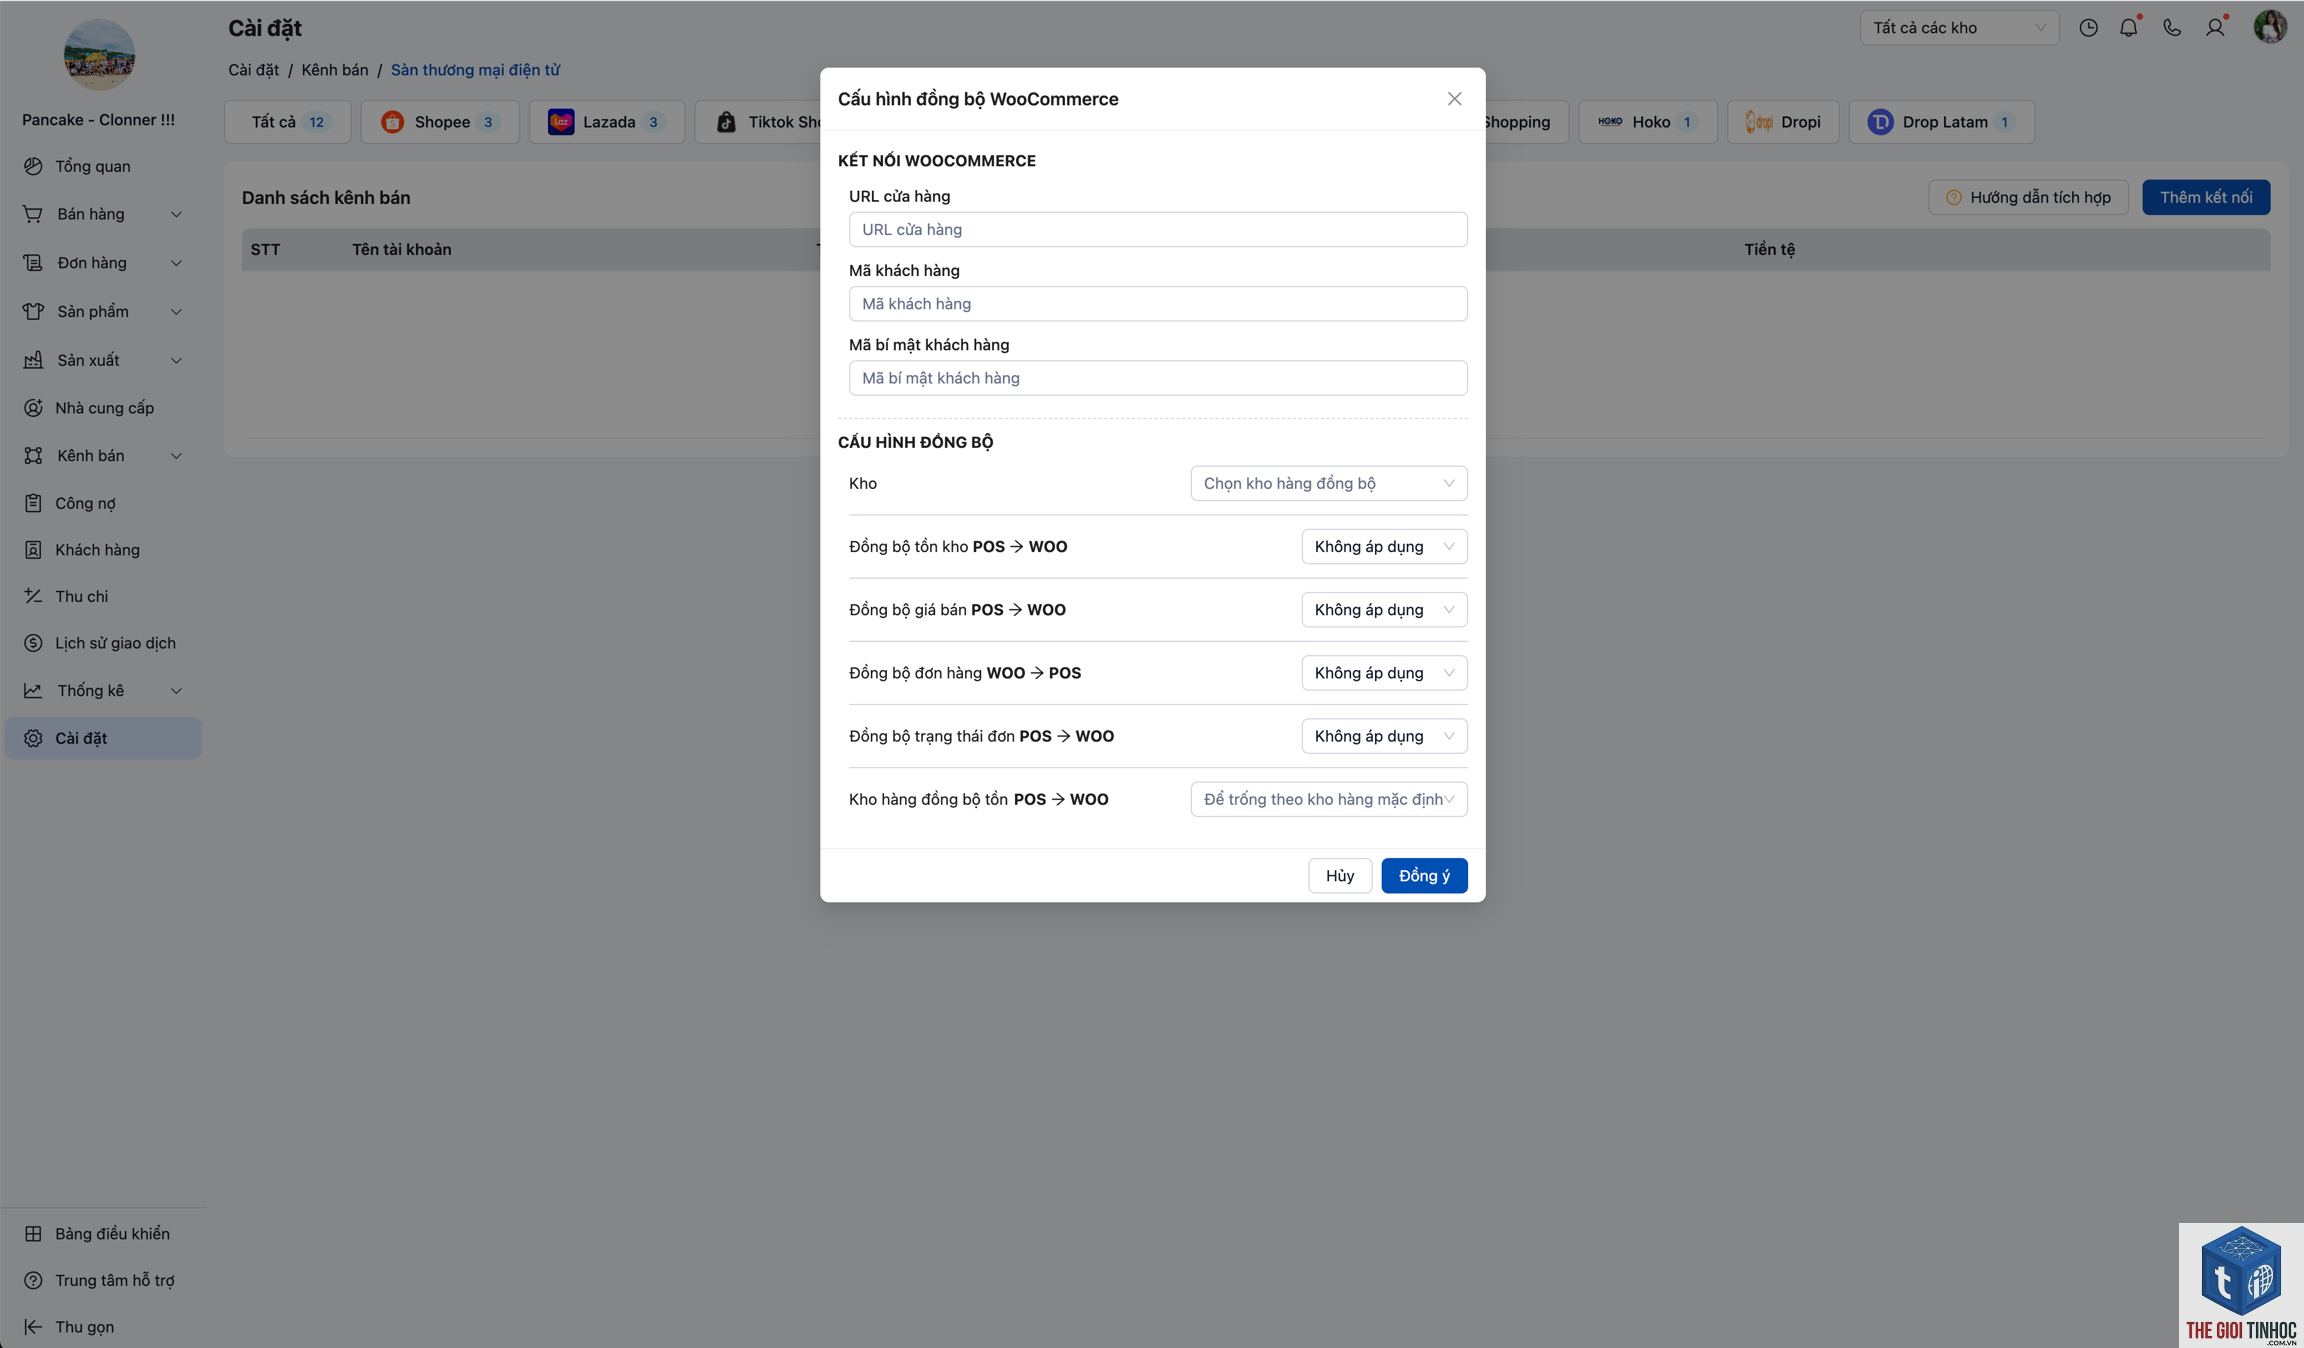Focus the Mã bí mật khách hàng field

pyautogui.click(x=1158, y=378)
